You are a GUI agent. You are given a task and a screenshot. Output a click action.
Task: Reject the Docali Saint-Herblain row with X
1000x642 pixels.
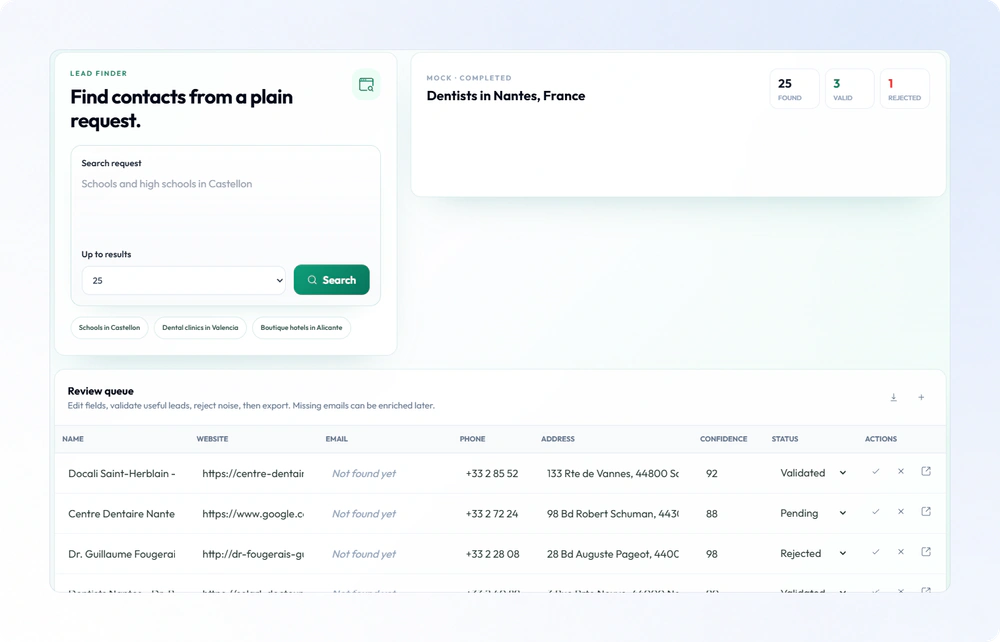tap(901, 472)
